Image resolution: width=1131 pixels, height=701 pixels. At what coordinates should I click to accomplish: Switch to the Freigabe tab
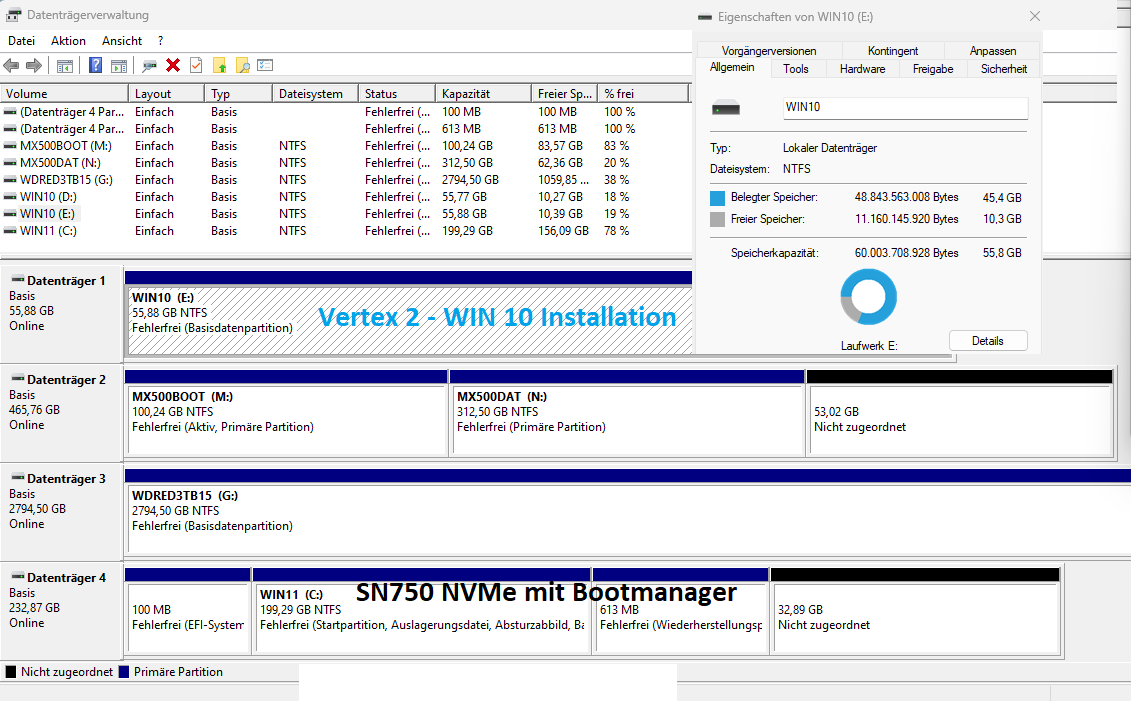click(x=933, y=69)
